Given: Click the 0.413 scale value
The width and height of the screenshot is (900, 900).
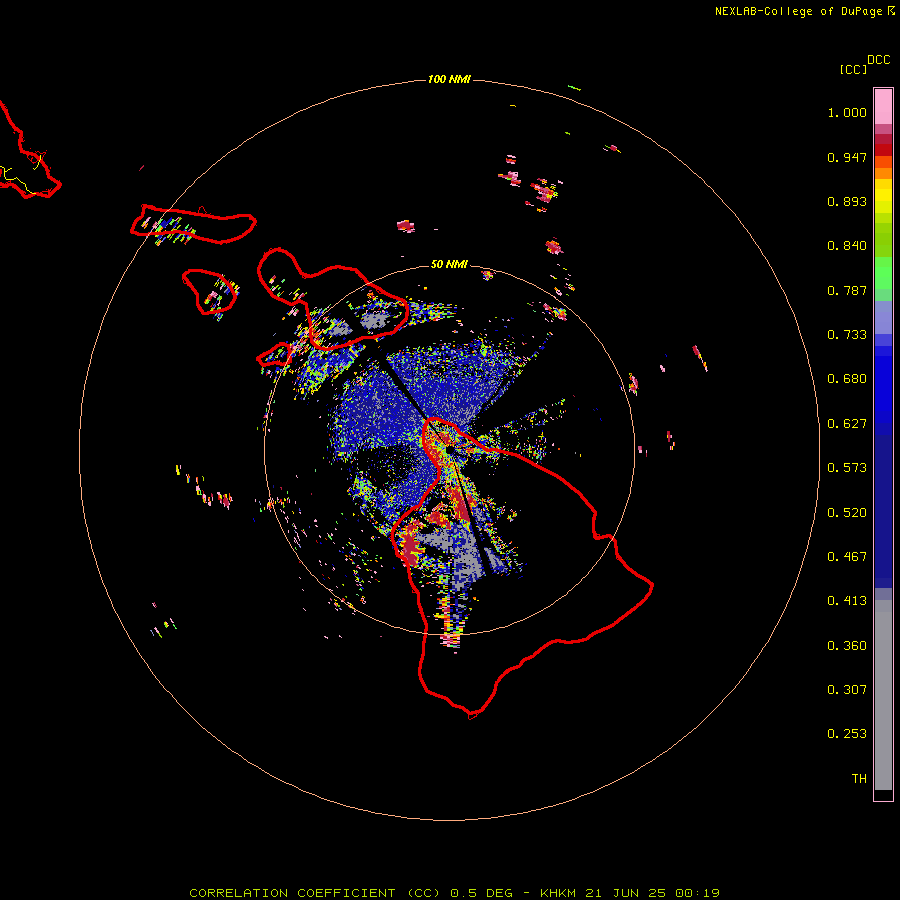Looking at the screenshot, I should click(x=847, y=601).
